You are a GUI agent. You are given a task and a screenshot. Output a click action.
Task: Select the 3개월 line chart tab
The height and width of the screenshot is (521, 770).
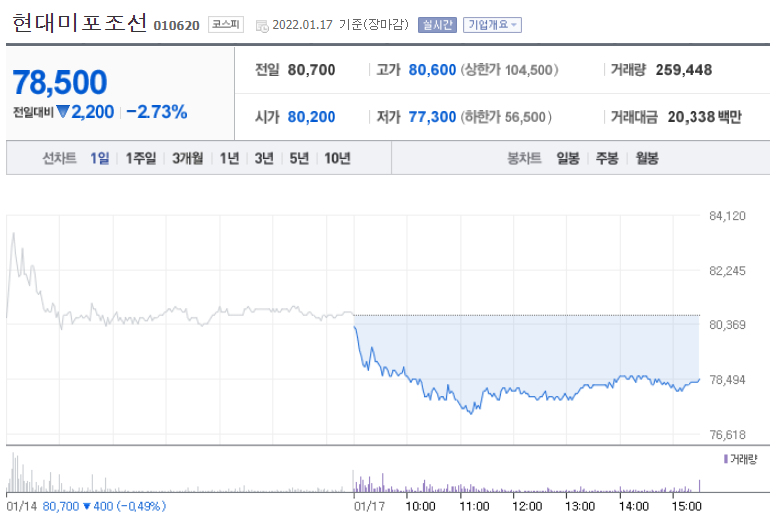188,158
